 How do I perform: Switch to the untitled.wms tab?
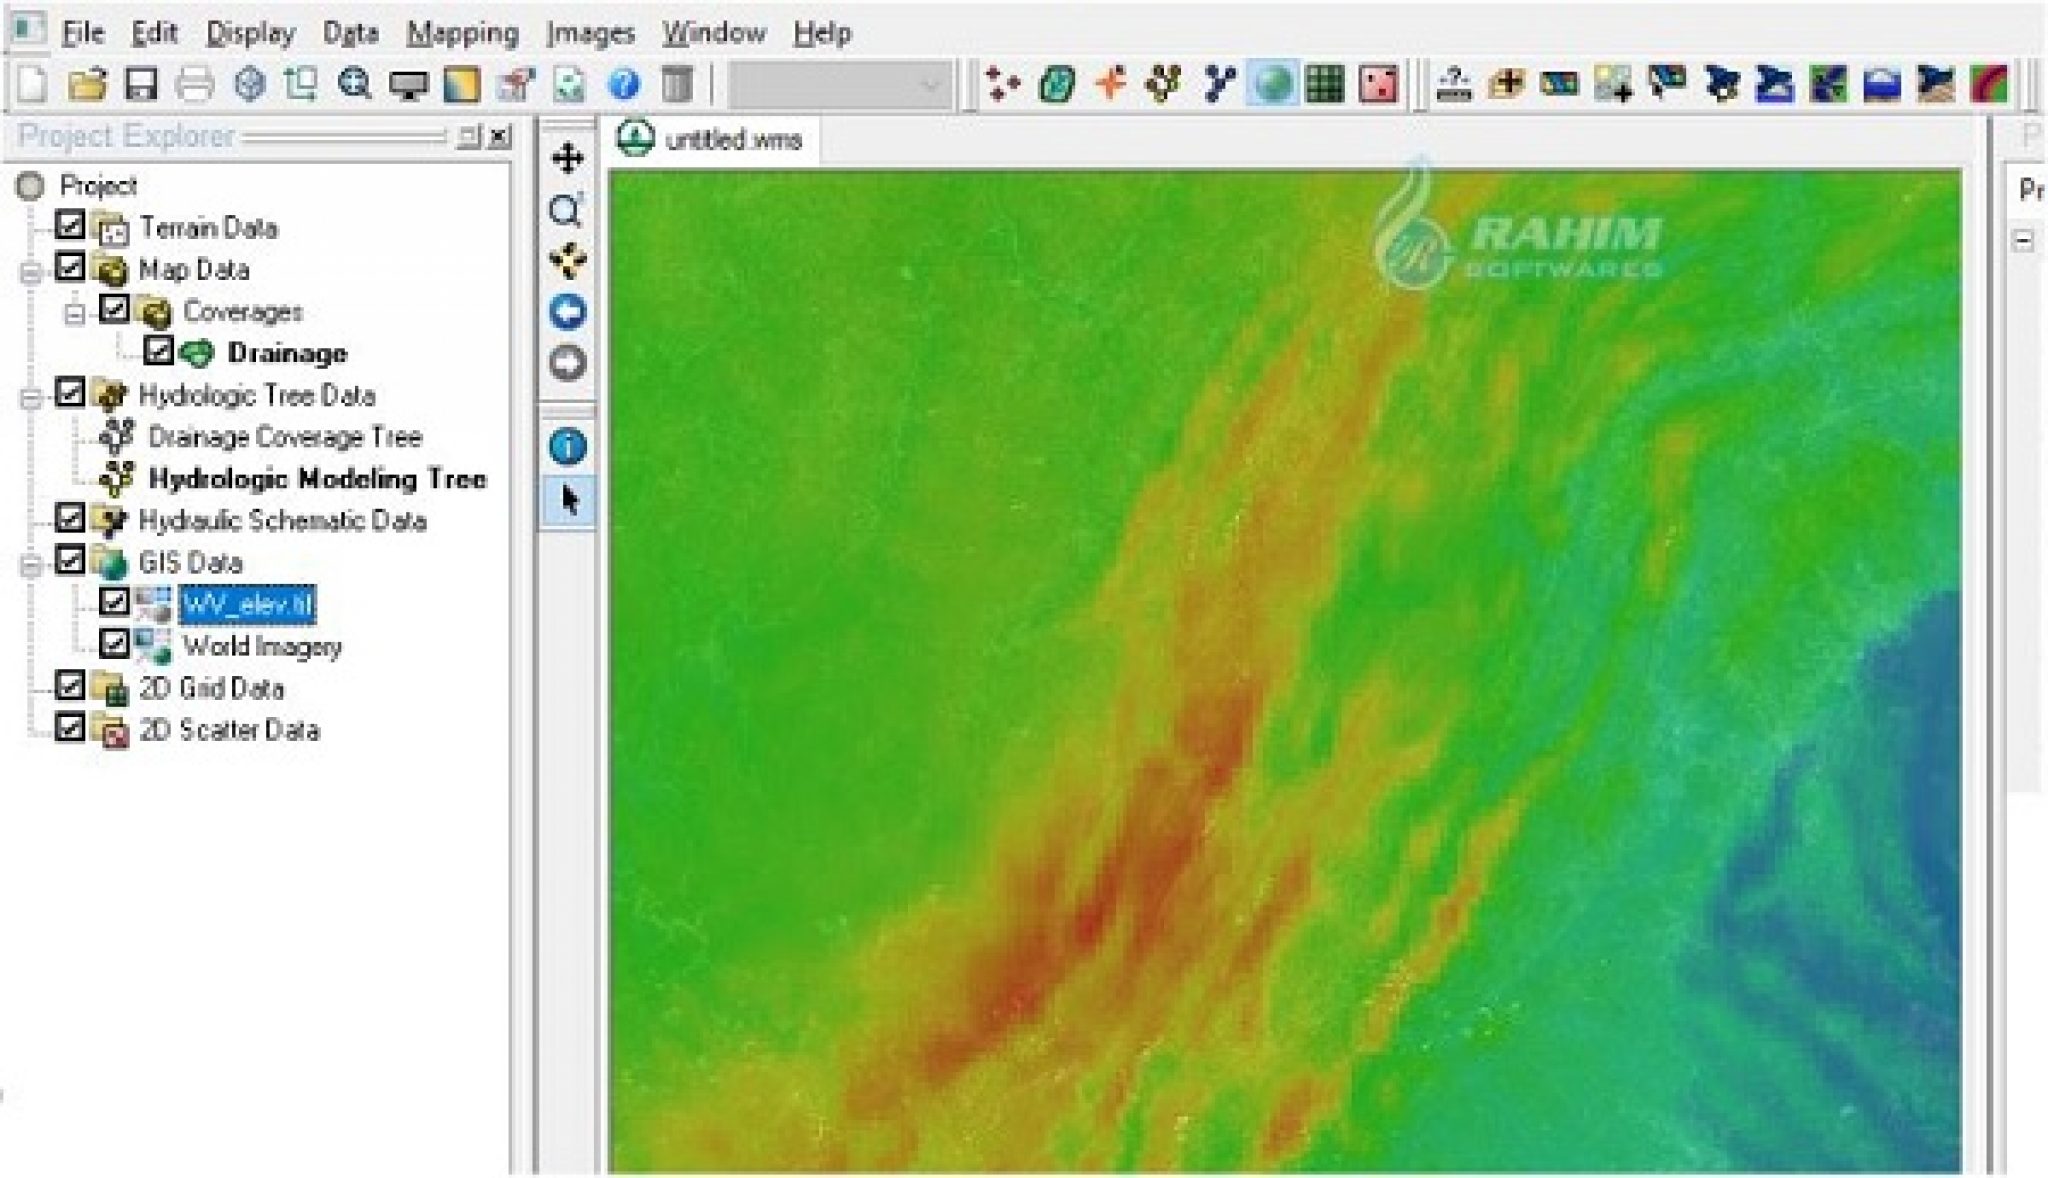(x=728, y=140)
